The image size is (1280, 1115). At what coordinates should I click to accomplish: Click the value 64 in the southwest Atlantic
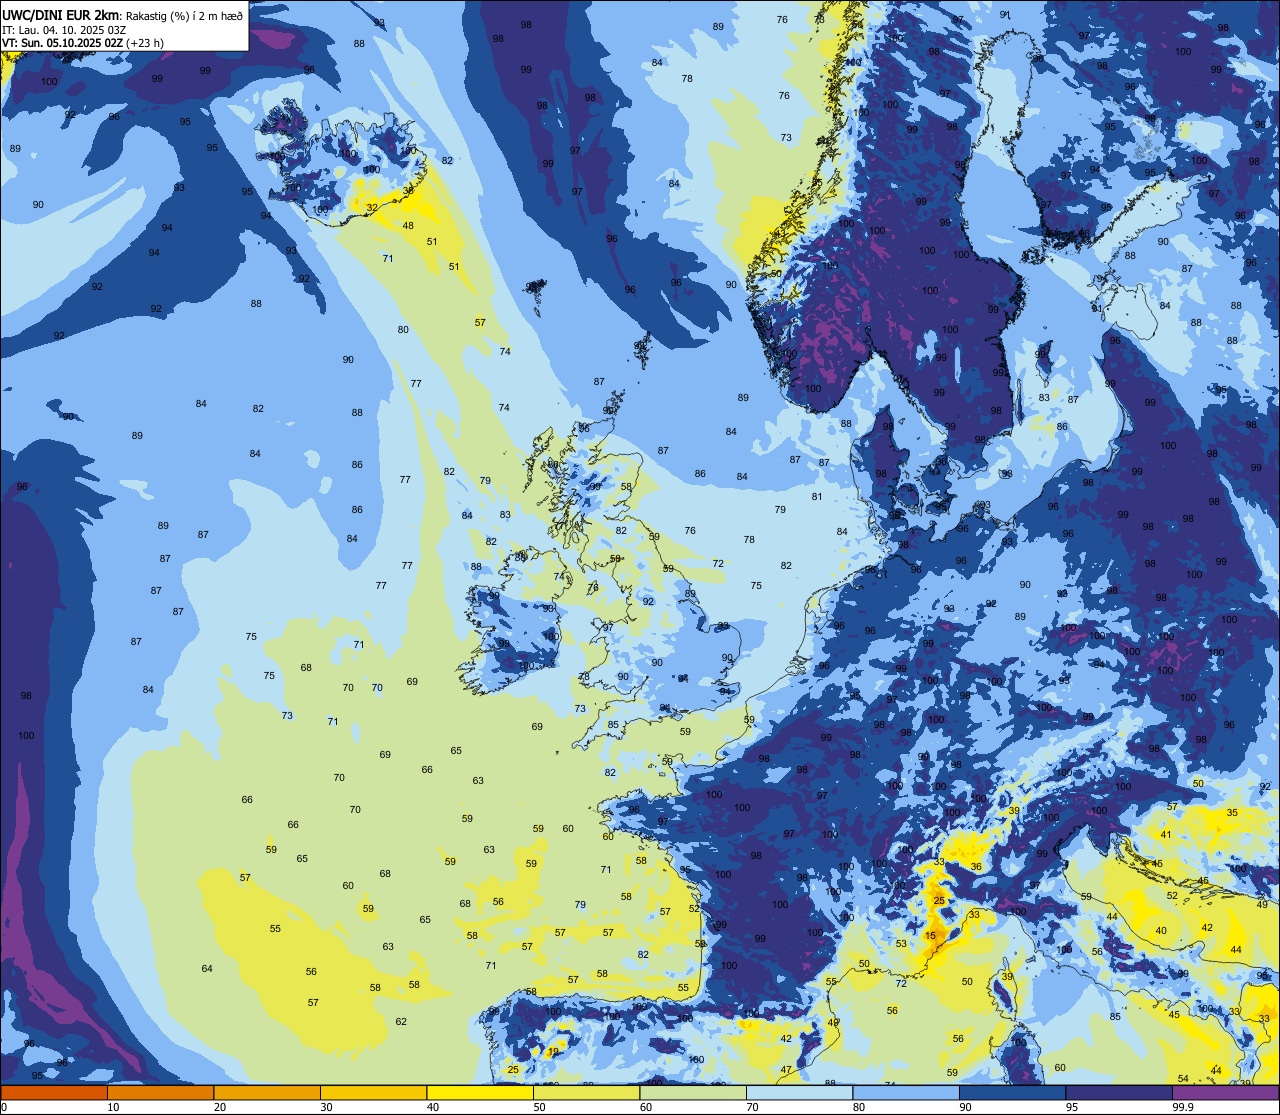coord(207,969)
